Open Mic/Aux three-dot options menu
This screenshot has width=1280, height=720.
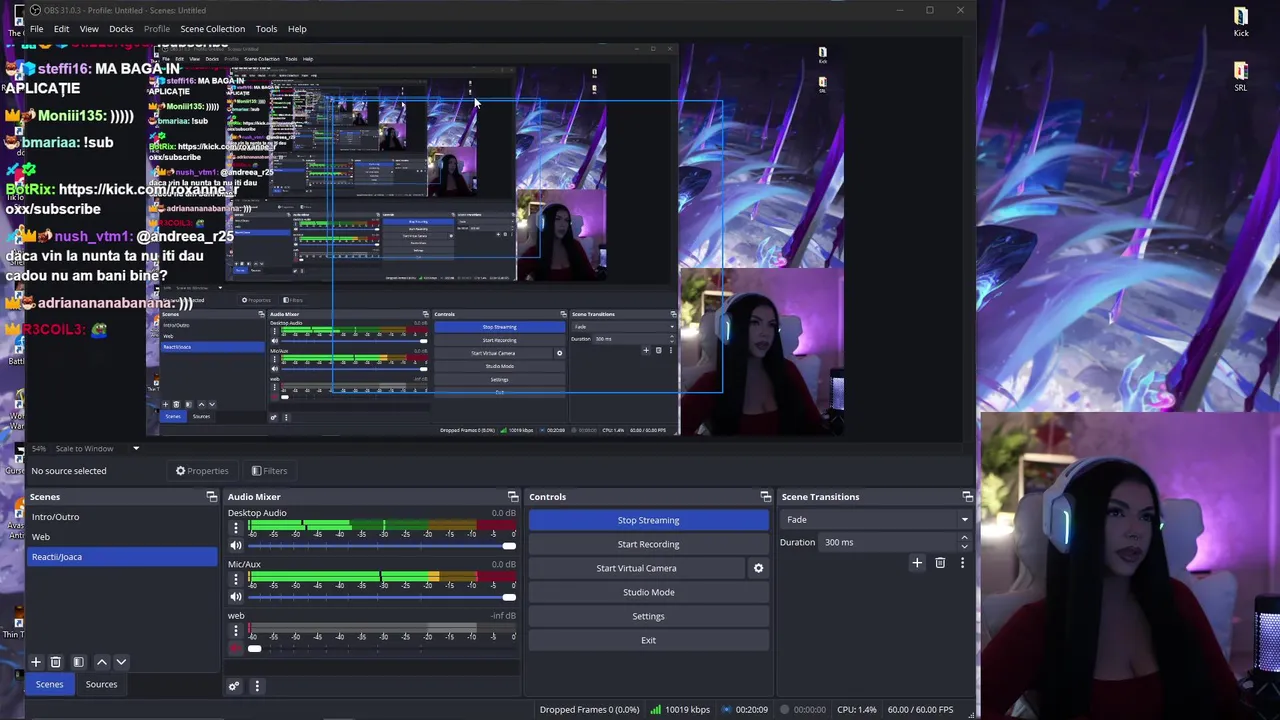236,579
